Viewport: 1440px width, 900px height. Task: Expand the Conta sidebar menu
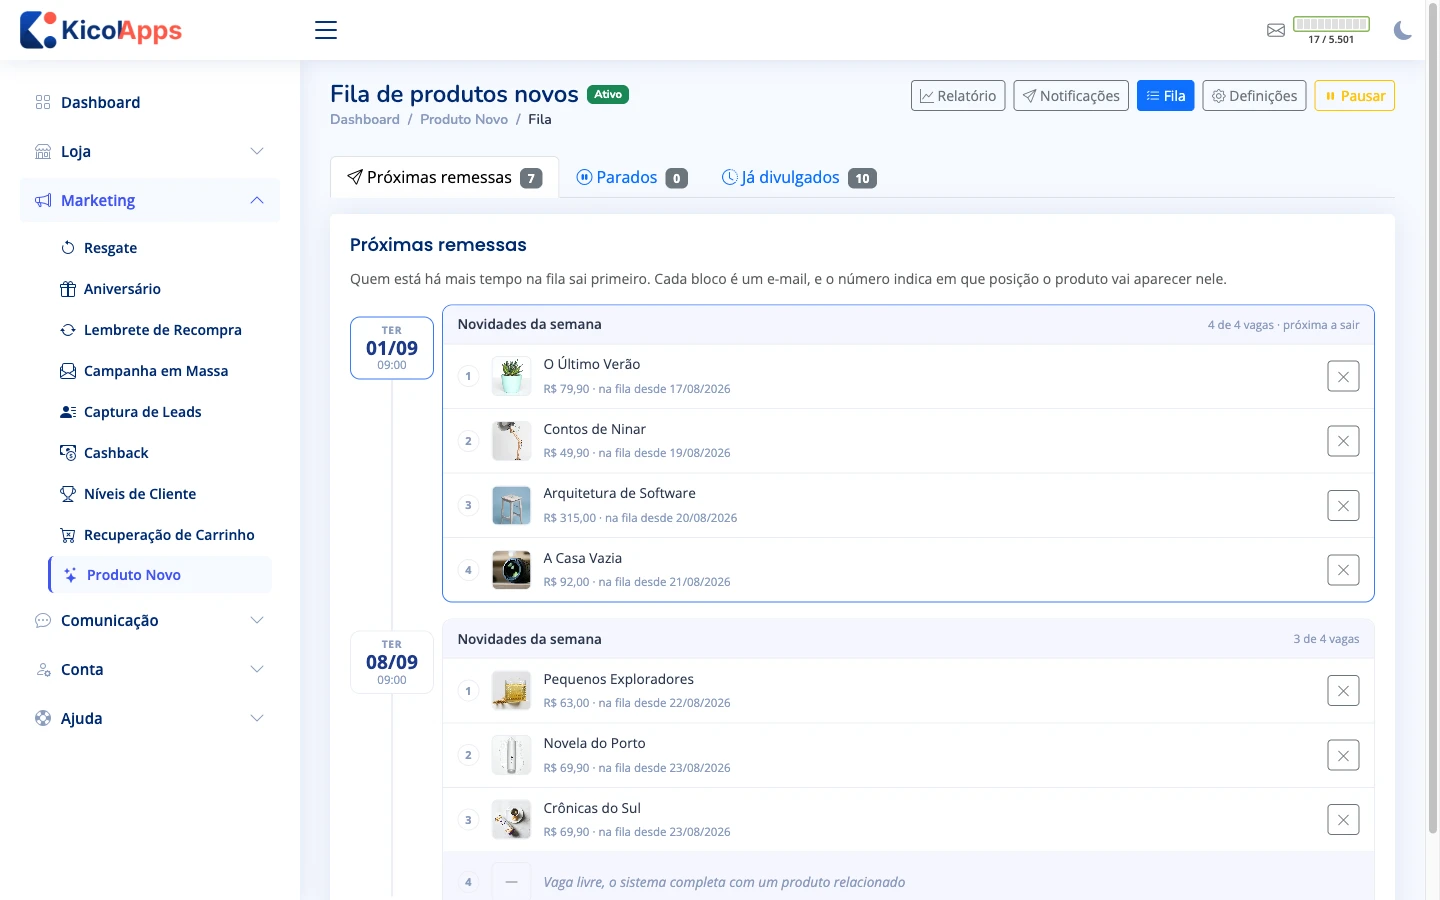point(150,669)
